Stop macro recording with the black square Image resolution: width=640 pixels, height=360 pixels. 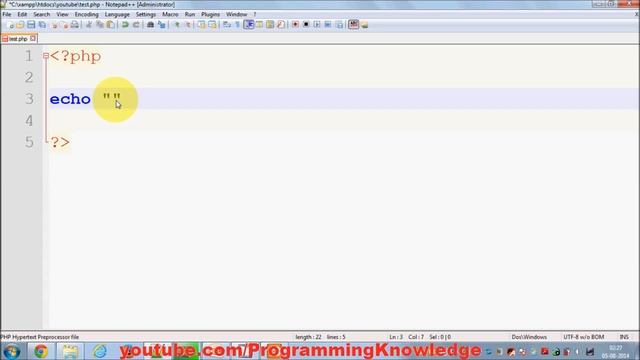pos(306,25)
